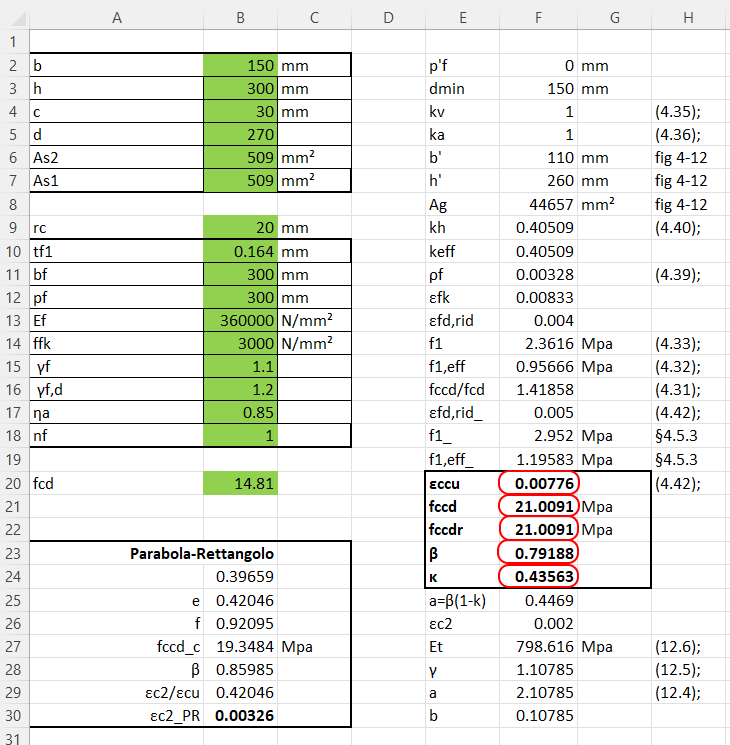Click the circled β value 0.79188
The height and width of the screenshot is (745, 730).
point(538,553)
